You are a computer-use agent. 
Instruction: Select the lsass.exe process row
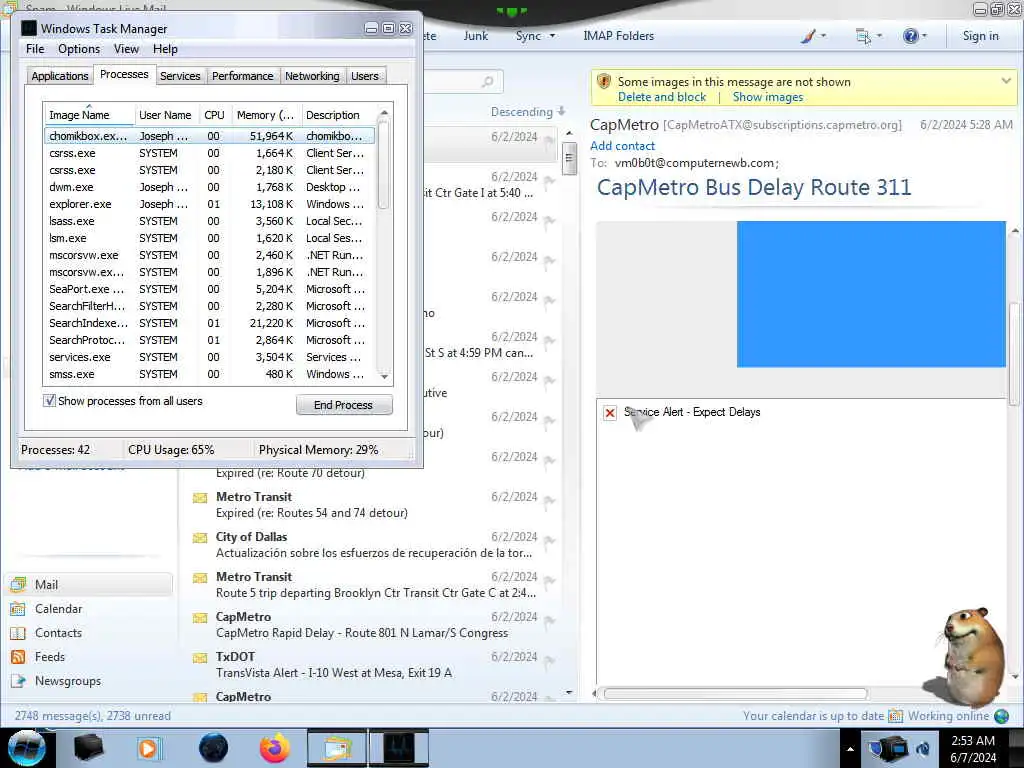[209, 221]
